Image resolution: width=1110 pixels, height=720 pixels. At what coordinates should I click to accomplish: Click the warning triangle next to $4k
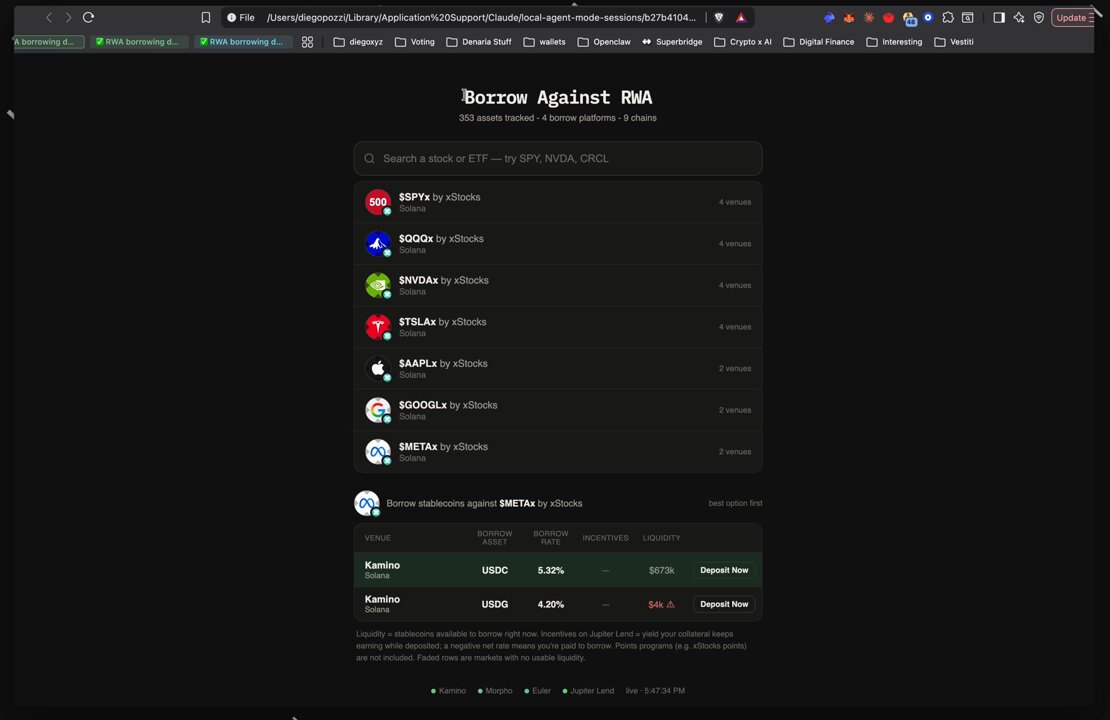click(670, 605)
